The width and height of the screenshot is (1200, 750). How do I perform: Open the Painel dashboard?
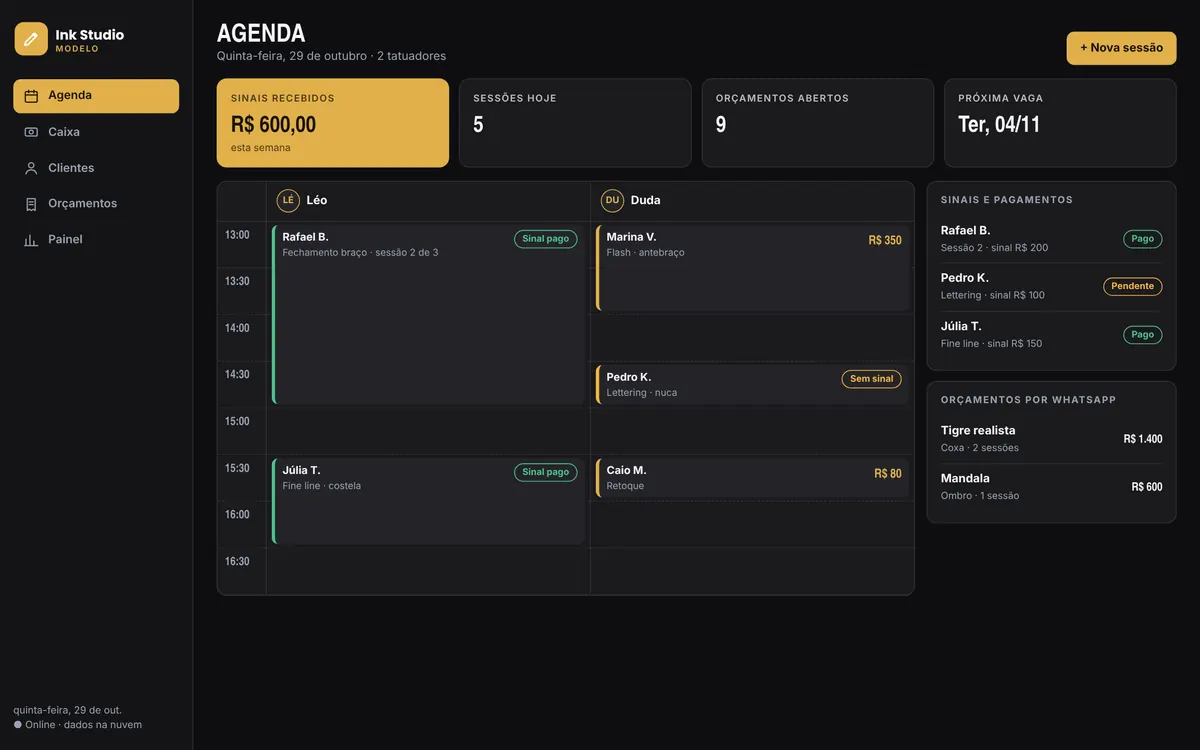click(x=96, y=240)
